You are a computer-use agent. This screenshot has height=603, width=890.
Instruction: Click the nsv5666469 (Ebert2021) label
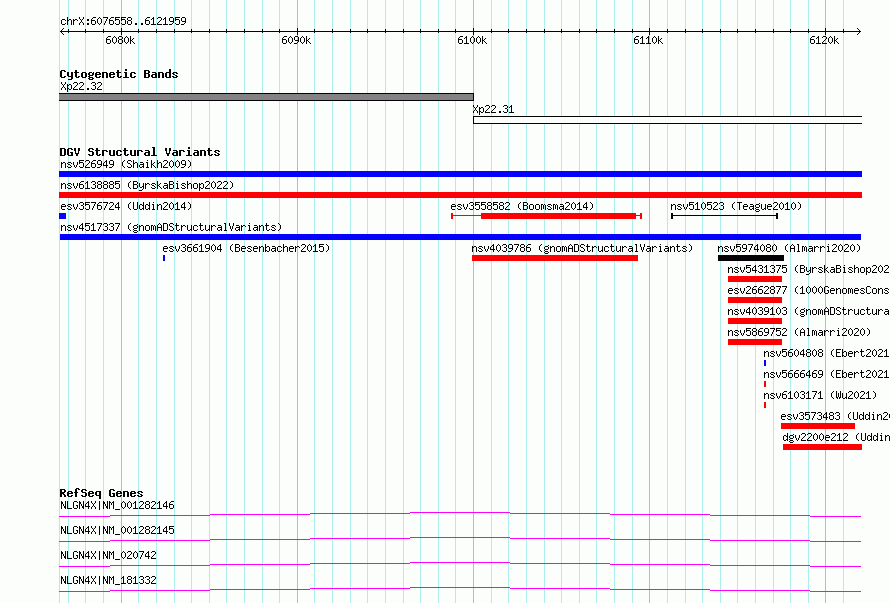point(826,374)
